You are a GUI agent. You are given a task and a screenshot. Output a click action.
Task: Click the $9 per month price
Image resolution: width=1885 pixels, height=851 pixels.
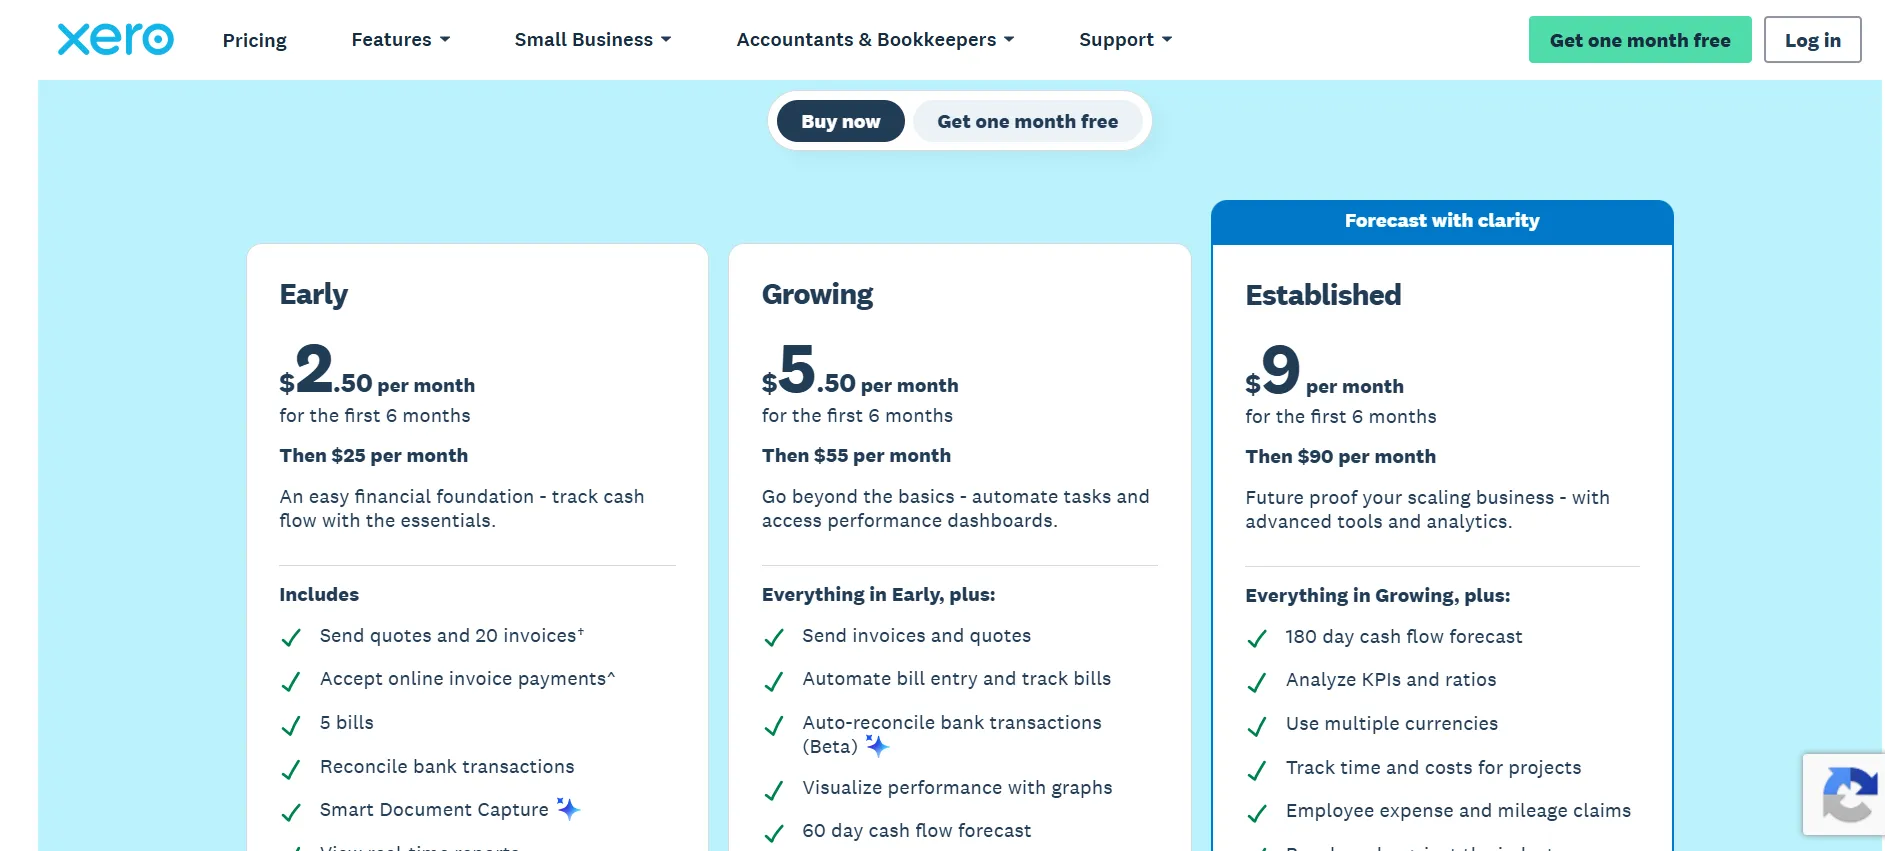(x=1324, y=371)
